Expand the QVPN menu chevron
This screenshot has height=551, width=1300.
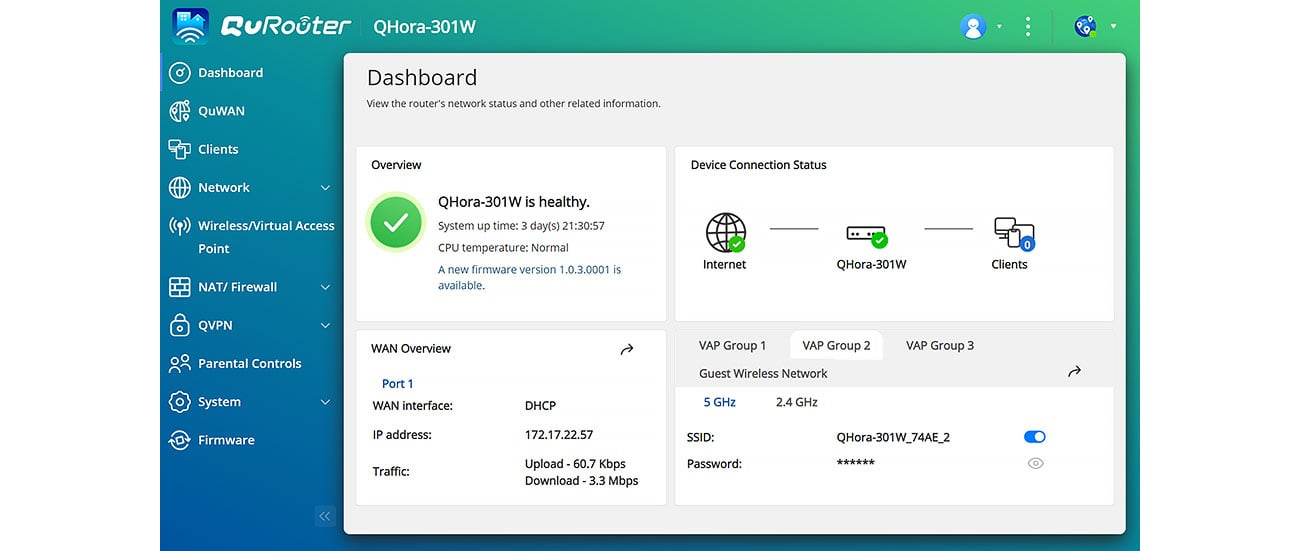pos(325,326)
